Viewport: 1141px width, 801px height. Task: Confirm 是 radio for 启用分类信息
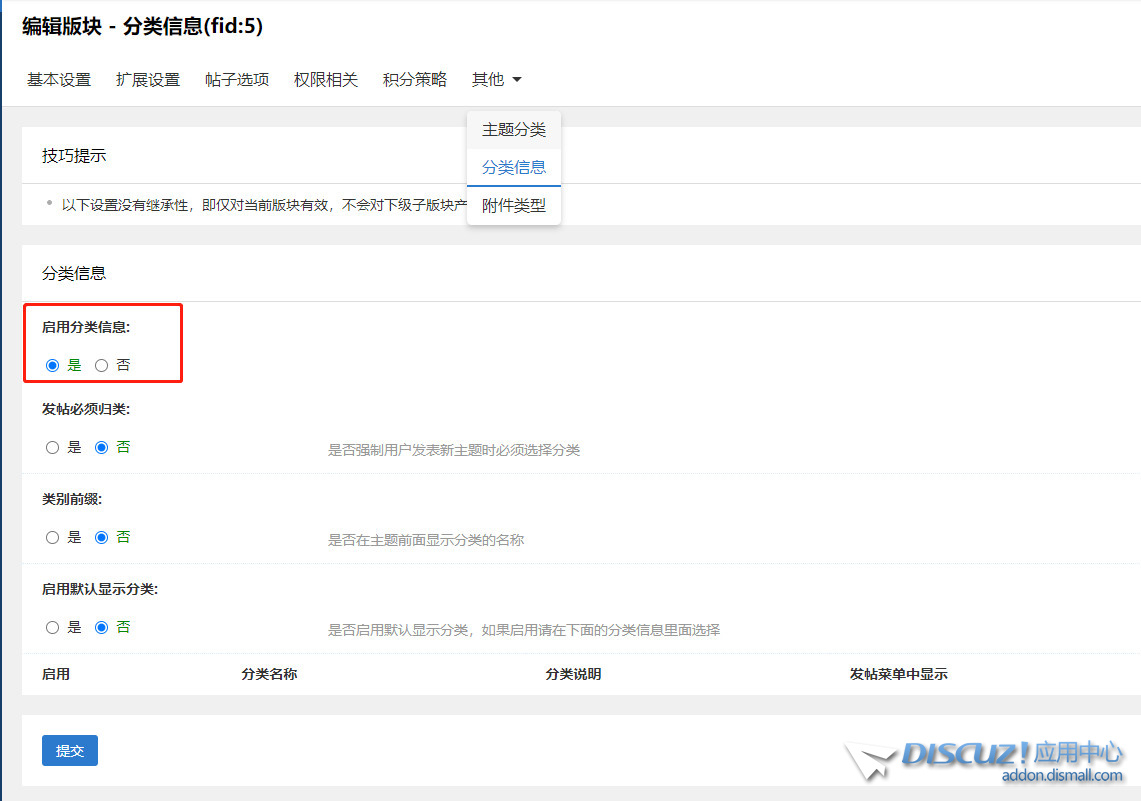[x=51, y=365]
